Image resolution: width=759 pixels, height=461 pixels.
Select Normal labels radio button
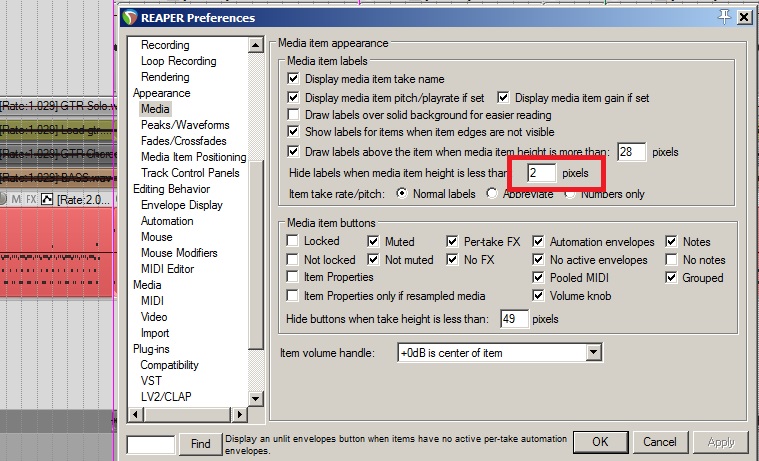tap(402, 194)
